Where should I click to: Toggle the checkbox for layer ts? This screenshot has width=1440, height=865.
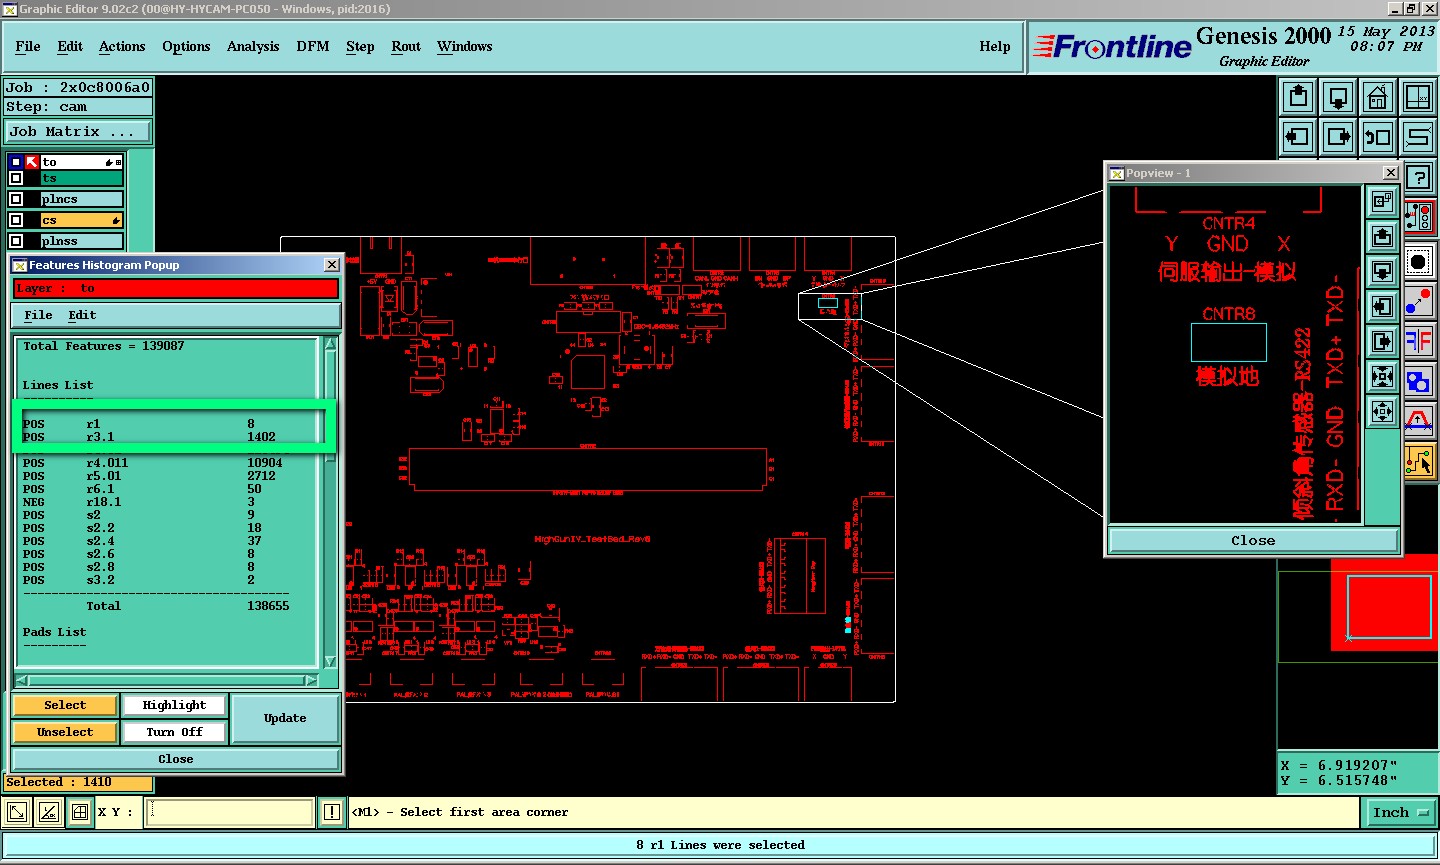click(x=16, y=178)
